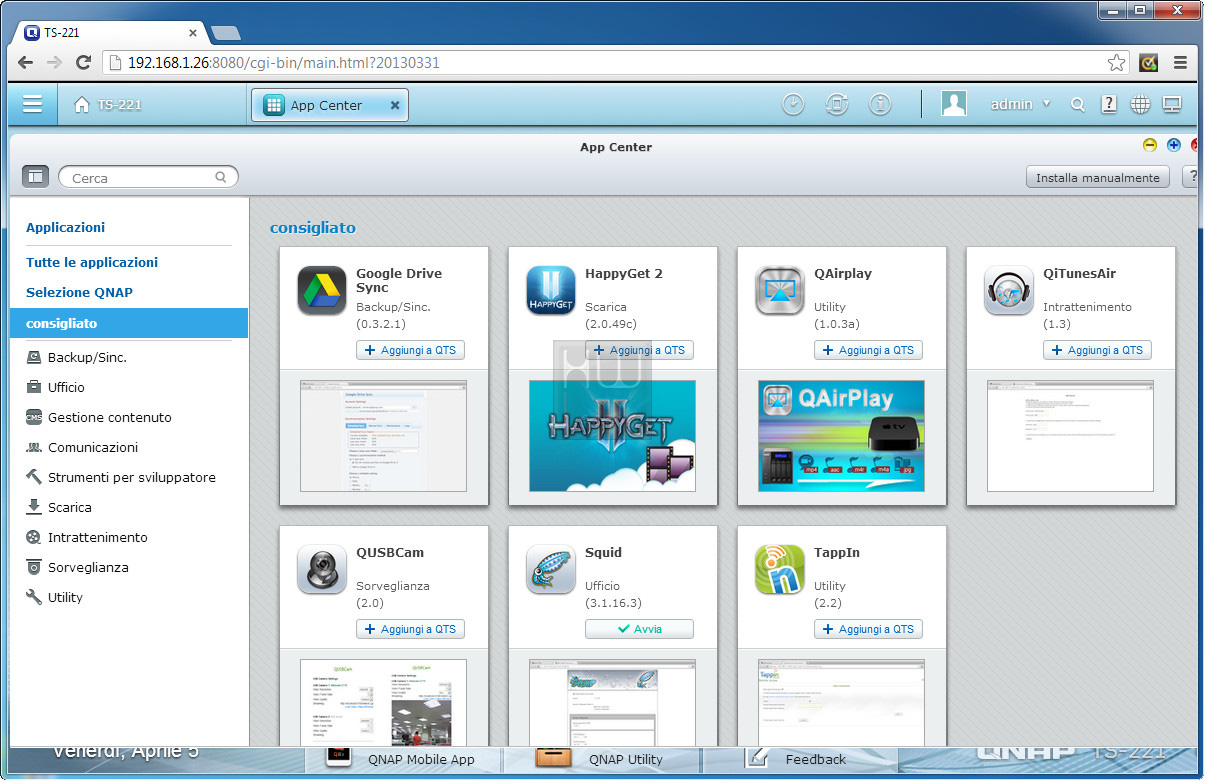Reload the page in the browser
This screenshot has width=1205, height=781.
point(84,63)
